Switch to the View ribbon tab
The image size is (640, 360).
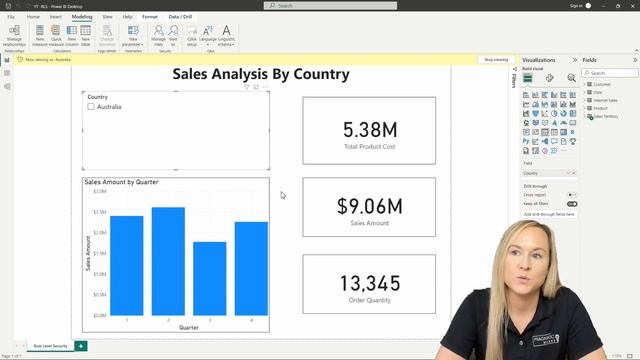point(107,17)
